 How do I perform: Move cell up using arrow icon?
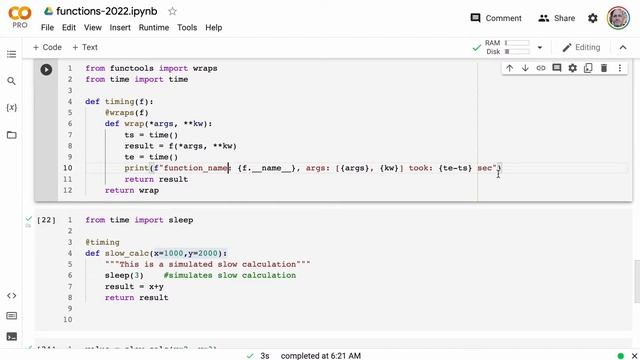(x=509, y=68)
